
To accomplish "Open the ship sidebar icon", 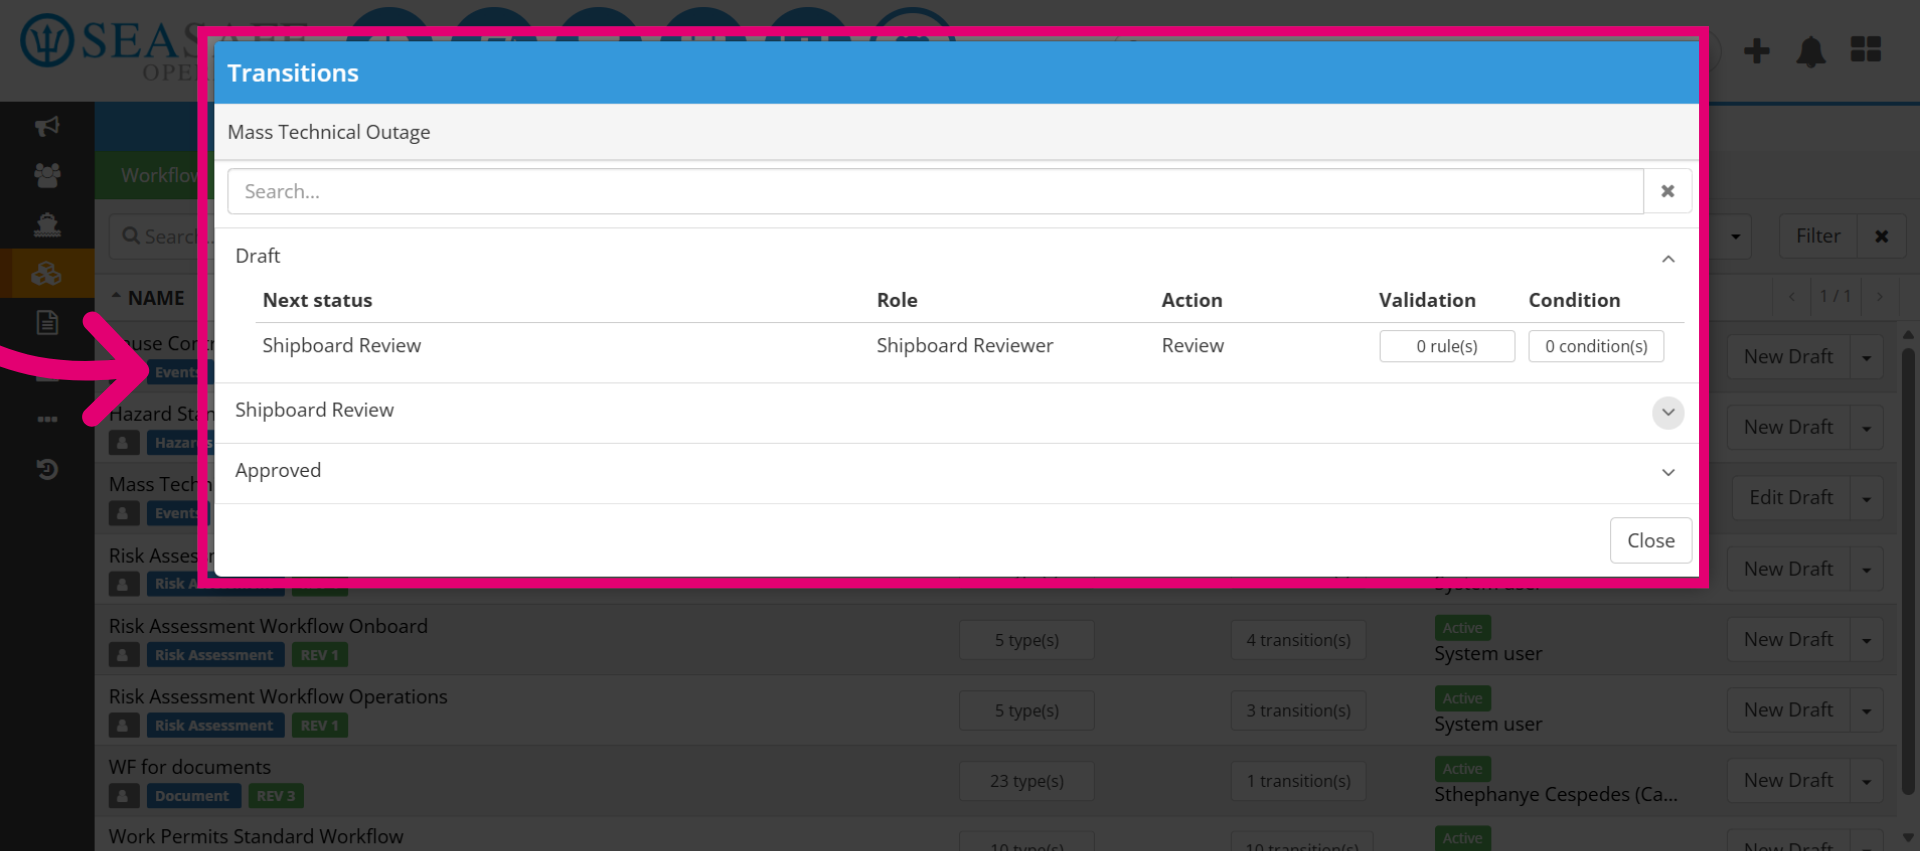I will [47, 224].
